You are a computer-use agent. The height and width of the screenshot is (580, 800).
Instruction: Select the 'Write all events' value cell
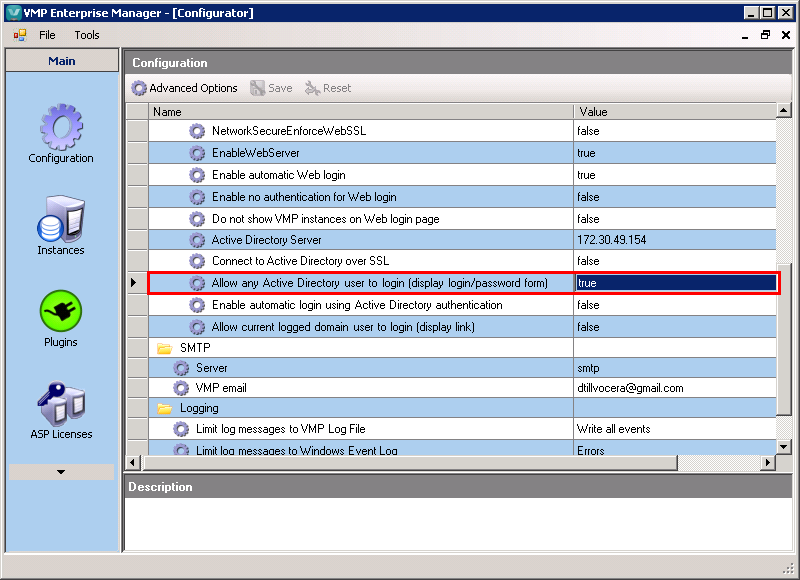(674, 429)
